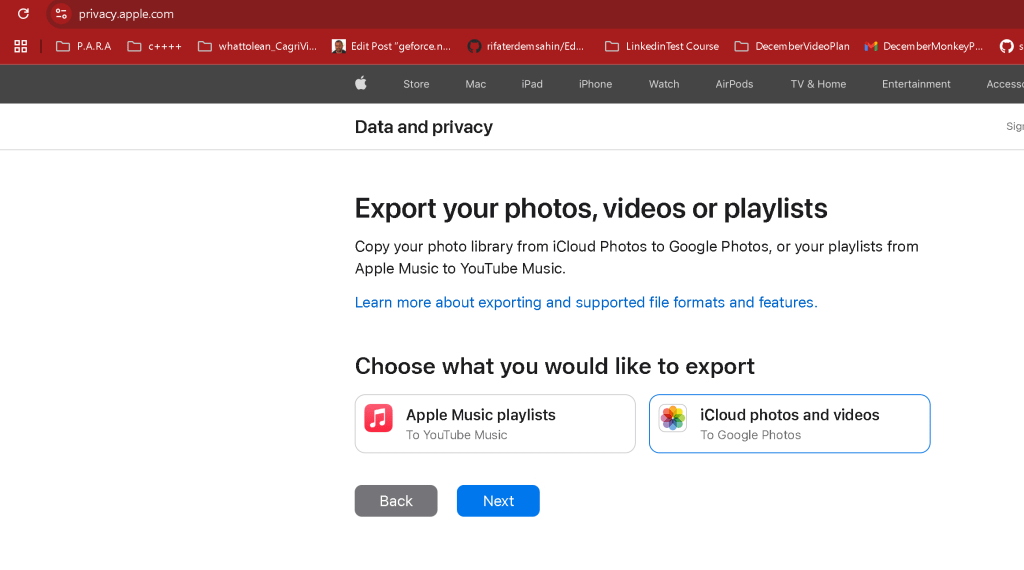This screenshot has height=570, width=1024.
Task: Go to Apple home via the Apple logo
Action: click(x=360, y=84)
